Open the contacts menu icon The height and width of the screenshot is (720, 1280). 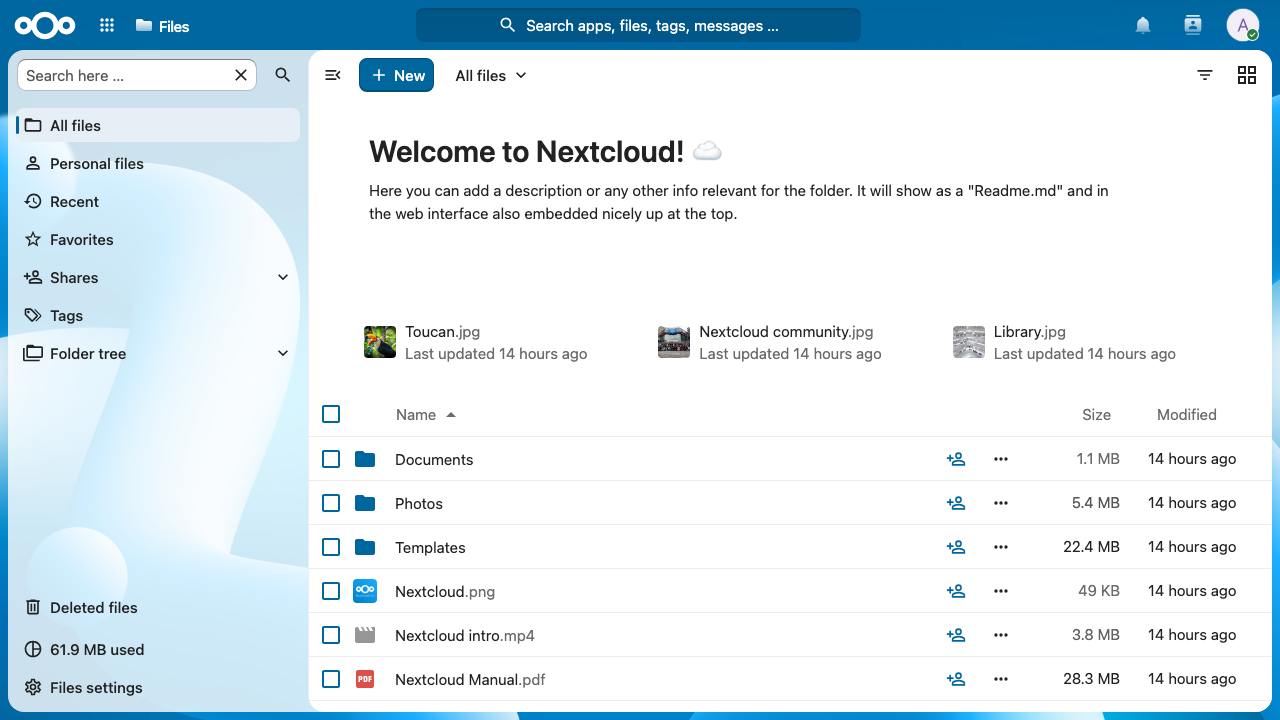(x=1192, y=26)
